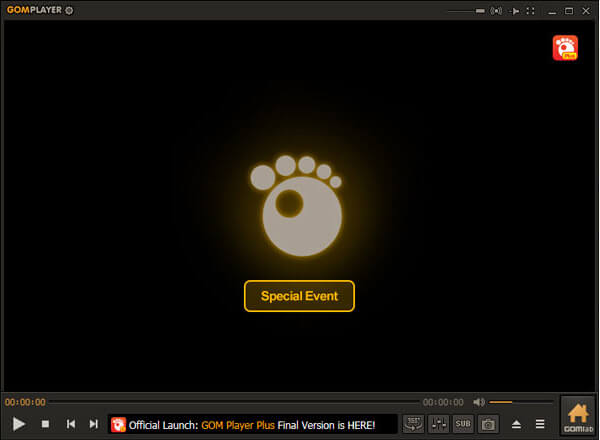Open the SUB subtitle settings
Screen dimensions: 600x440
pos(463,424)
